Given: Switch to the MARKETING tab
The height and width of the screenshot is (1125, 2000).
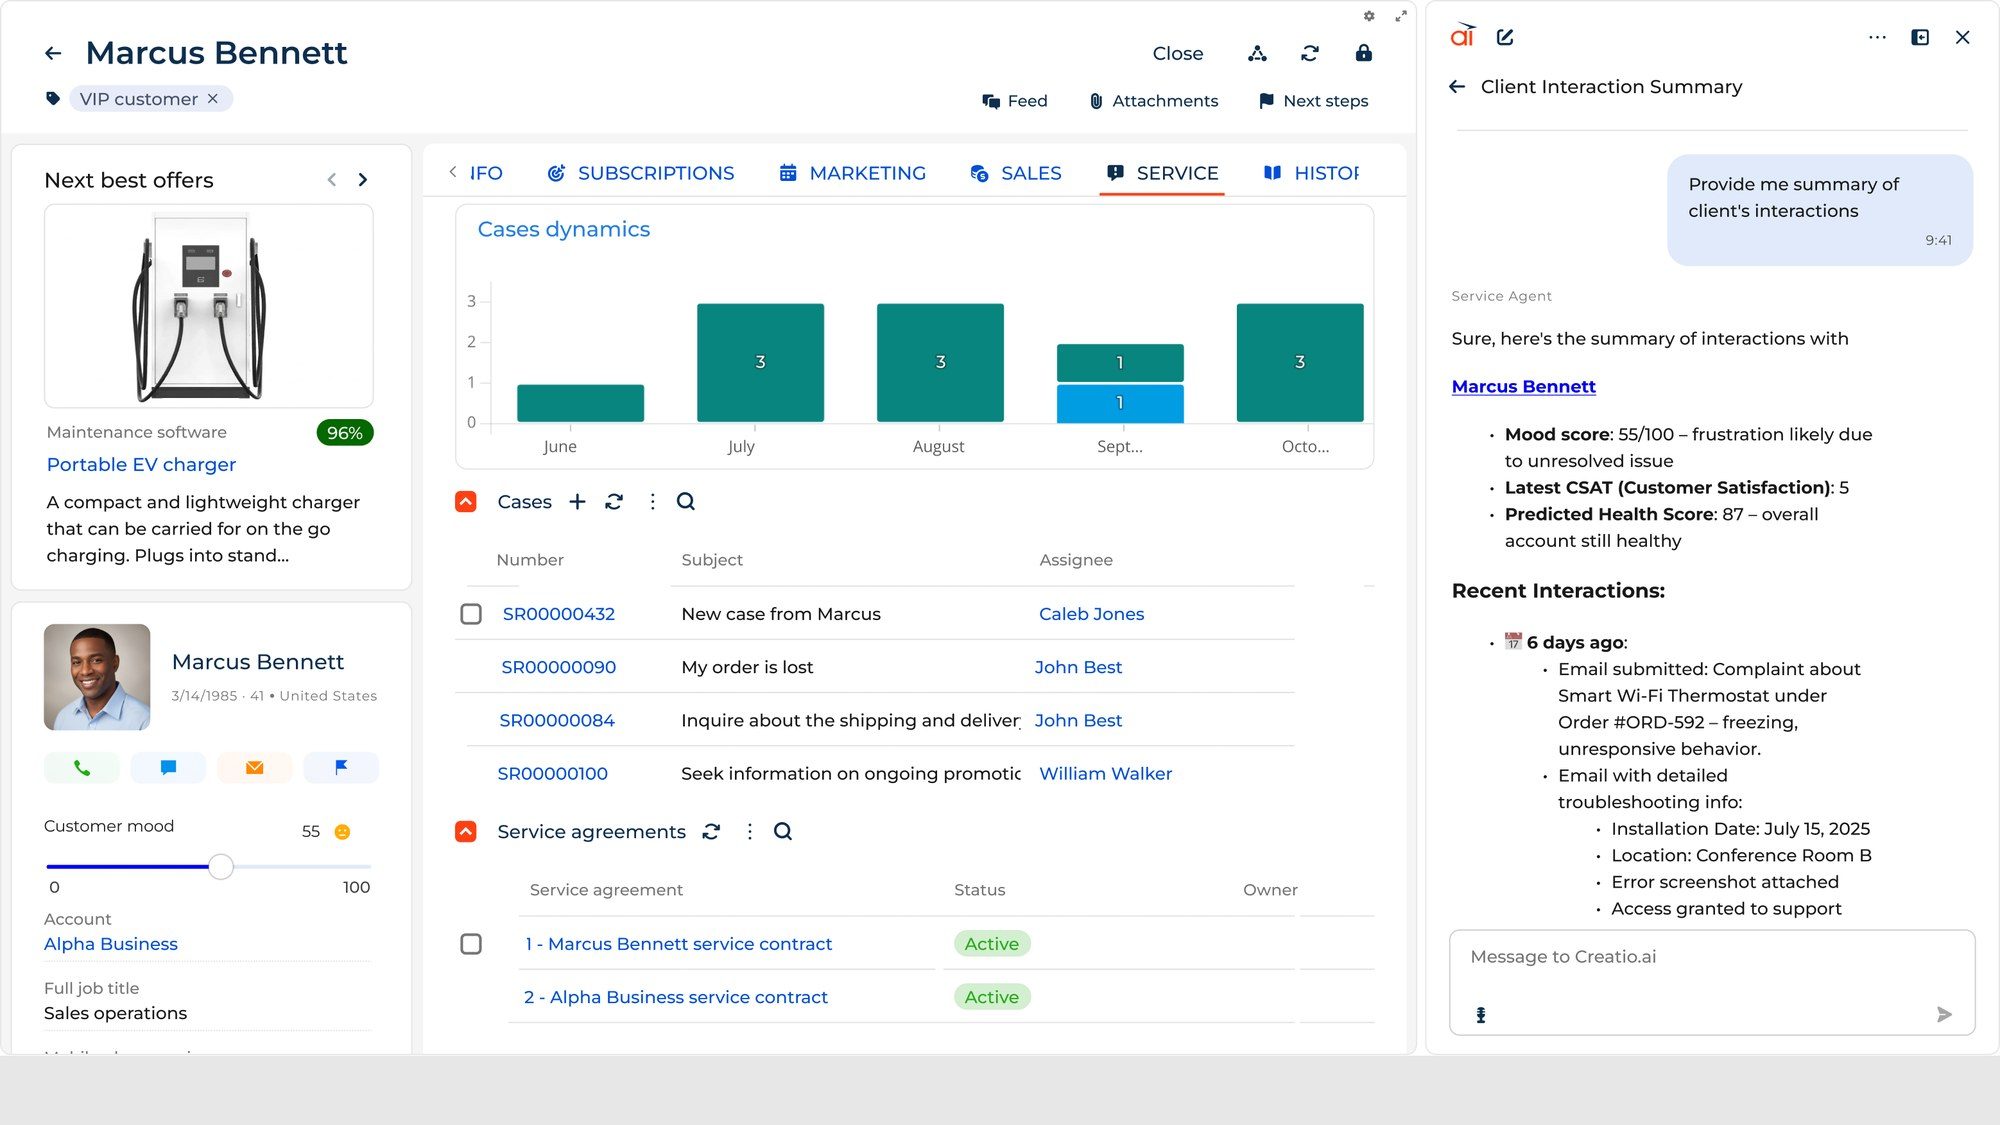Looking at the screenshot, I should tap(852, 173).
